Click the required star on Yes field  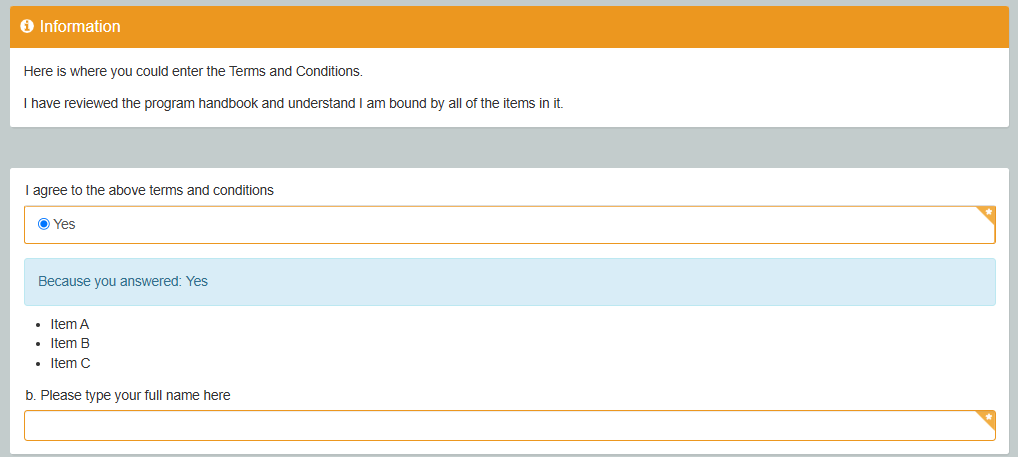[988, 212]
